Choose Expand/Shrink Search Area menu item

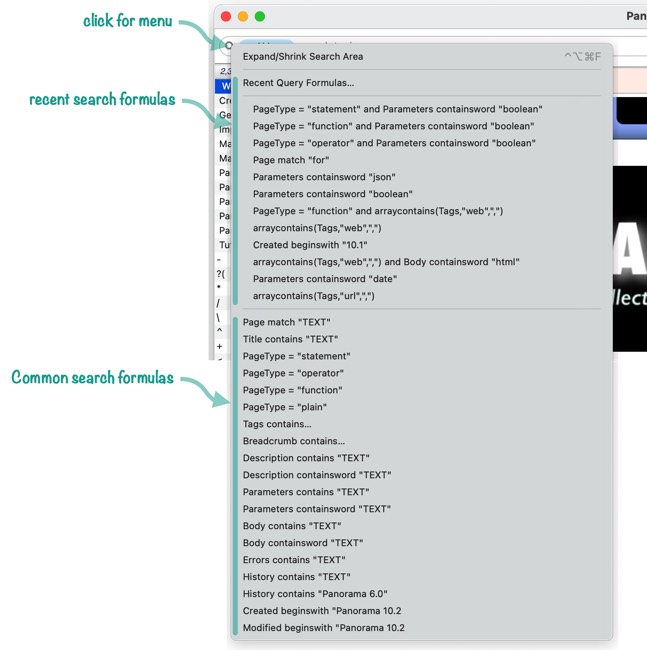[422, 57]
